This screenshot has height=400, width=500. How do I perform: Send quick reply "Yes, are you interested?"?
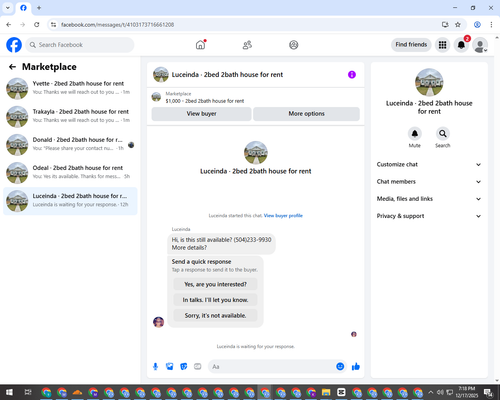215,284
